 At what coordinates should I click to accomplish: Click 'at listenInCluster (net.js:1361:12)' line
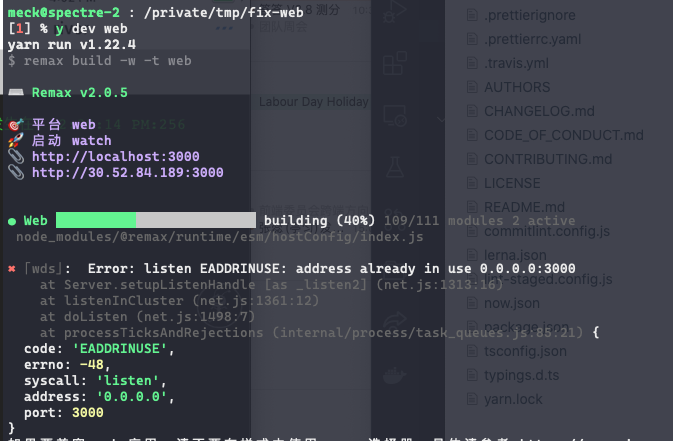pyautogui.click(x=179, y=301)
